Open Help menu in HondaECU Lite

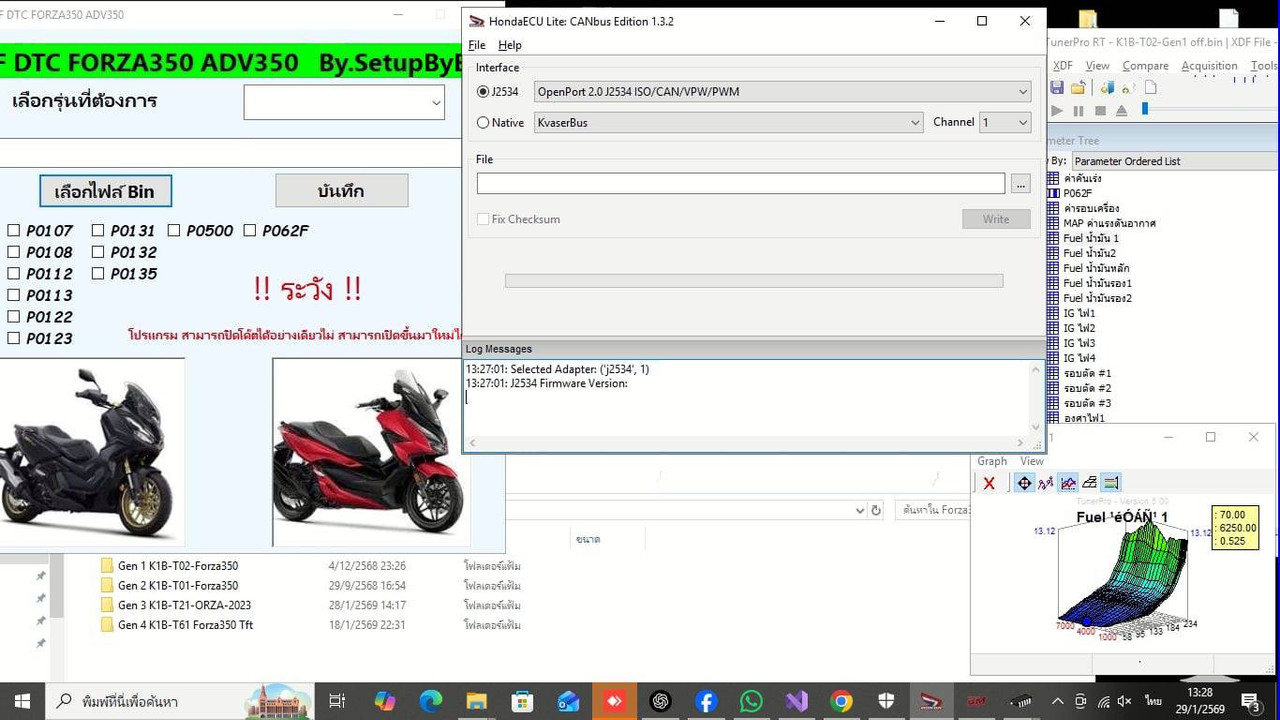510,45
